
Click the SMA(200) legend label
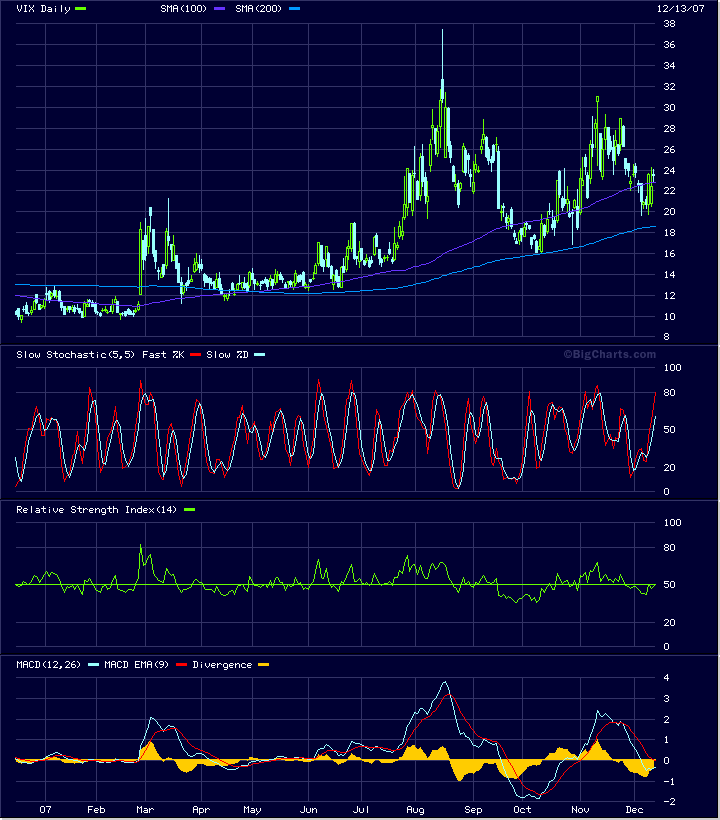[258, 9]
